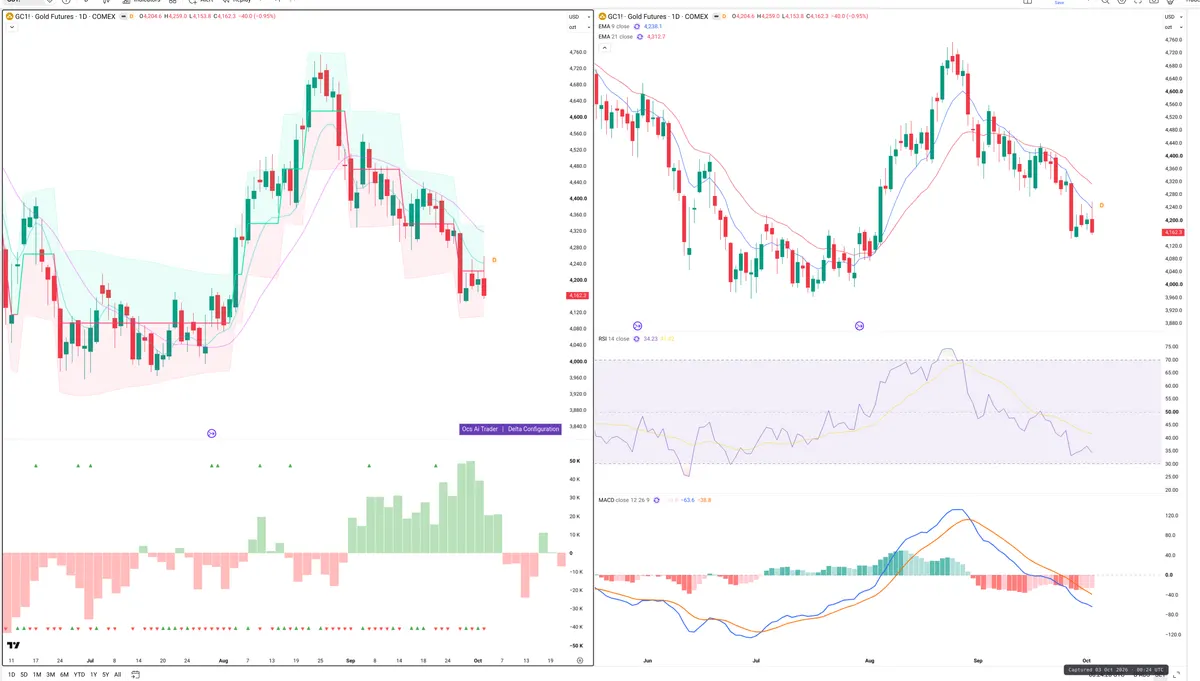This screenshot has width=1200, height=681.
Task: Select the 1M range button
Action: pyautogui.click(x=37, y=675)
